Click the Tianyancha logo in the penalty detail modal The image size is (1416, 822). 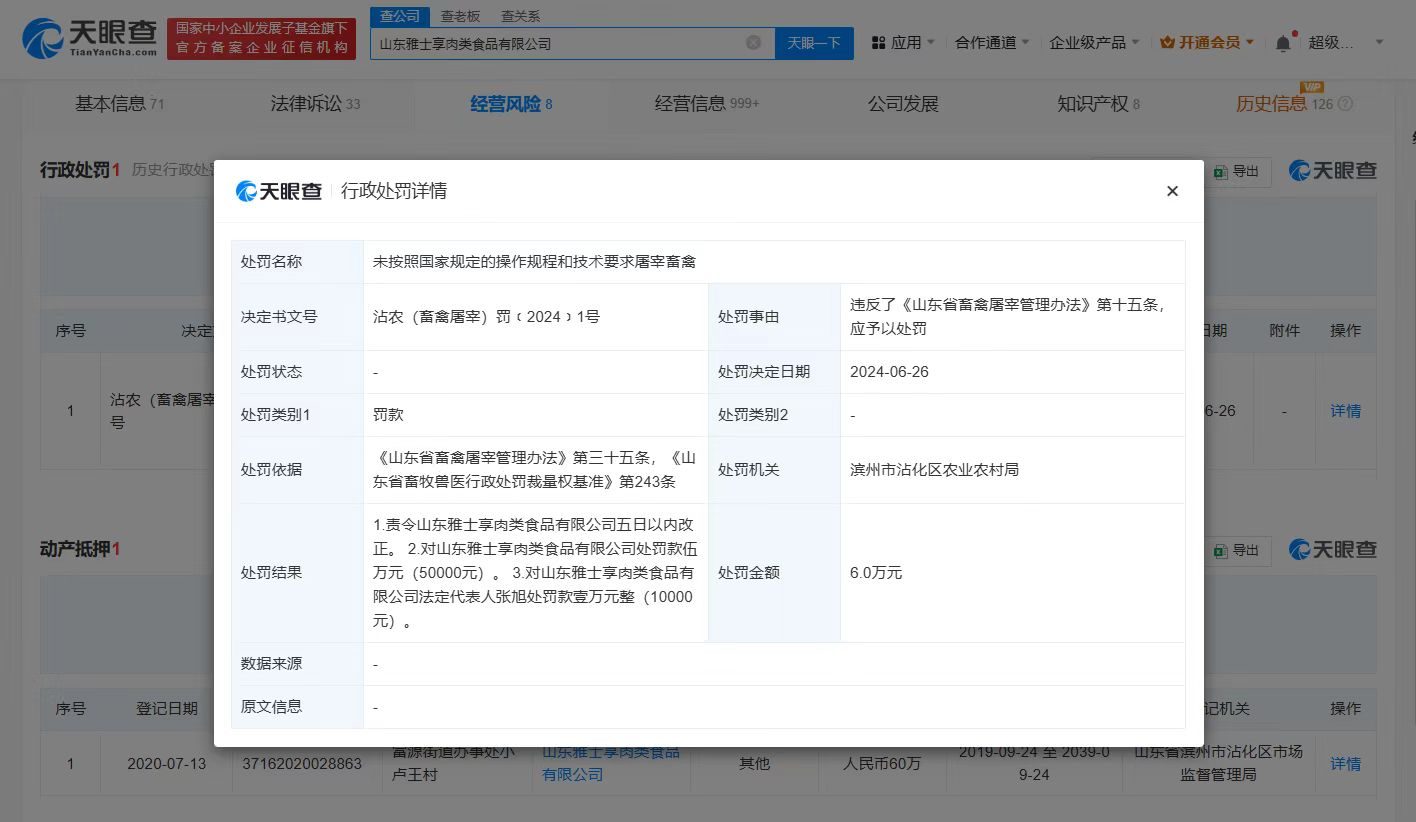(x=278, y=191)
